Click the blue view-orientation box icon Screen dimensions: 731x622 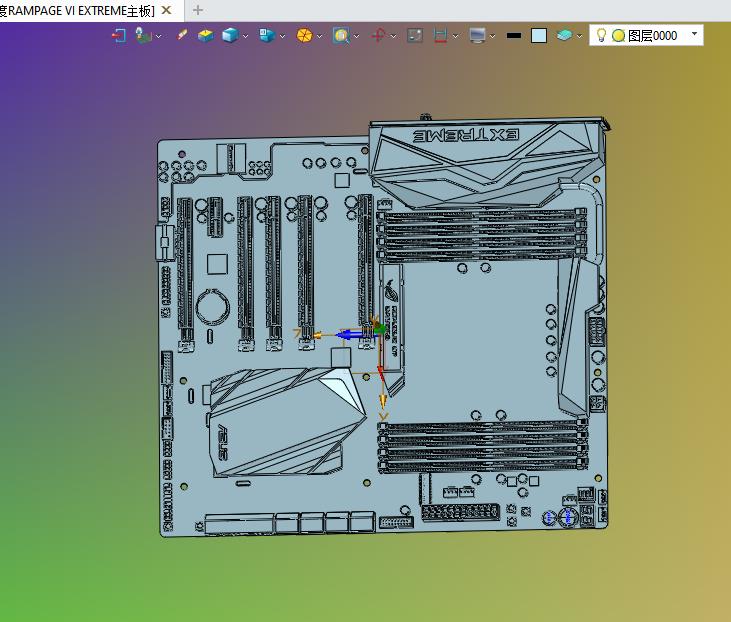(267, 35)
